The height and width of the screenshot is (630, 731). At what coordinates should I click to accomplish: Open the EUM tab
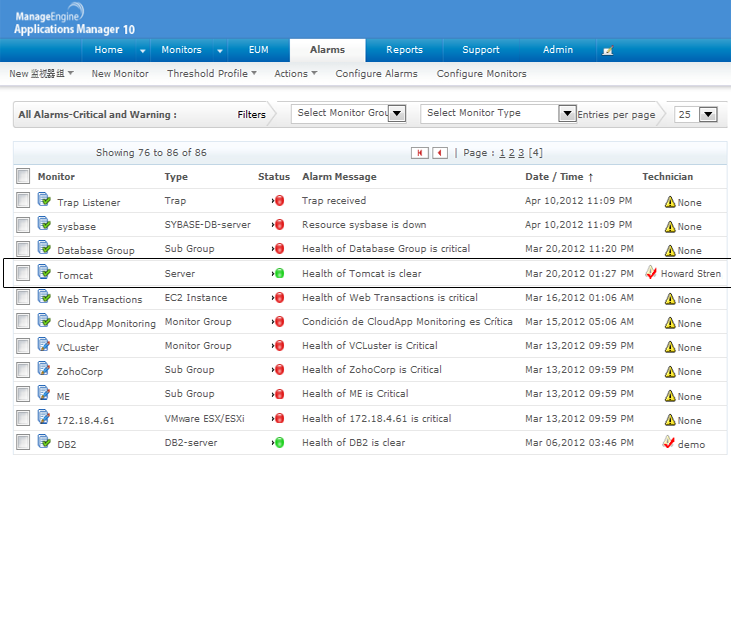pyautogui.click(x=259, y=50)
